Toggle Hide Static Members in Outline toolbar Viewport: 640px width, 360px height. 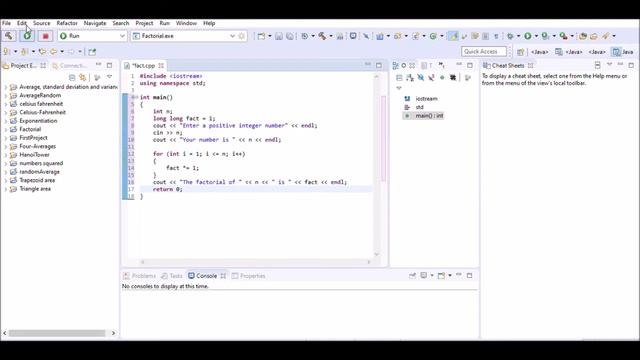click(x=431, y=78)
